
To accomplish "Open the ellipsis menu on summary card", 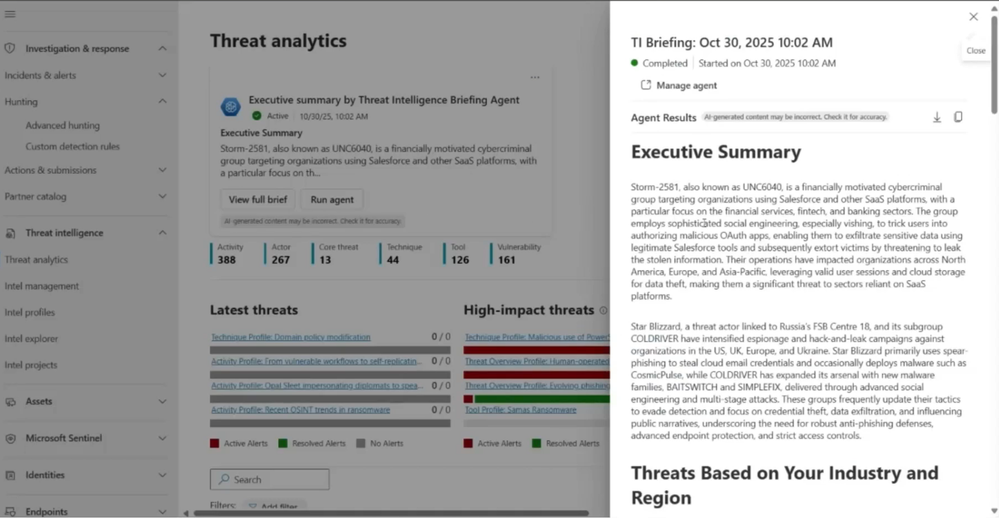I will click(x=535, y=77).
